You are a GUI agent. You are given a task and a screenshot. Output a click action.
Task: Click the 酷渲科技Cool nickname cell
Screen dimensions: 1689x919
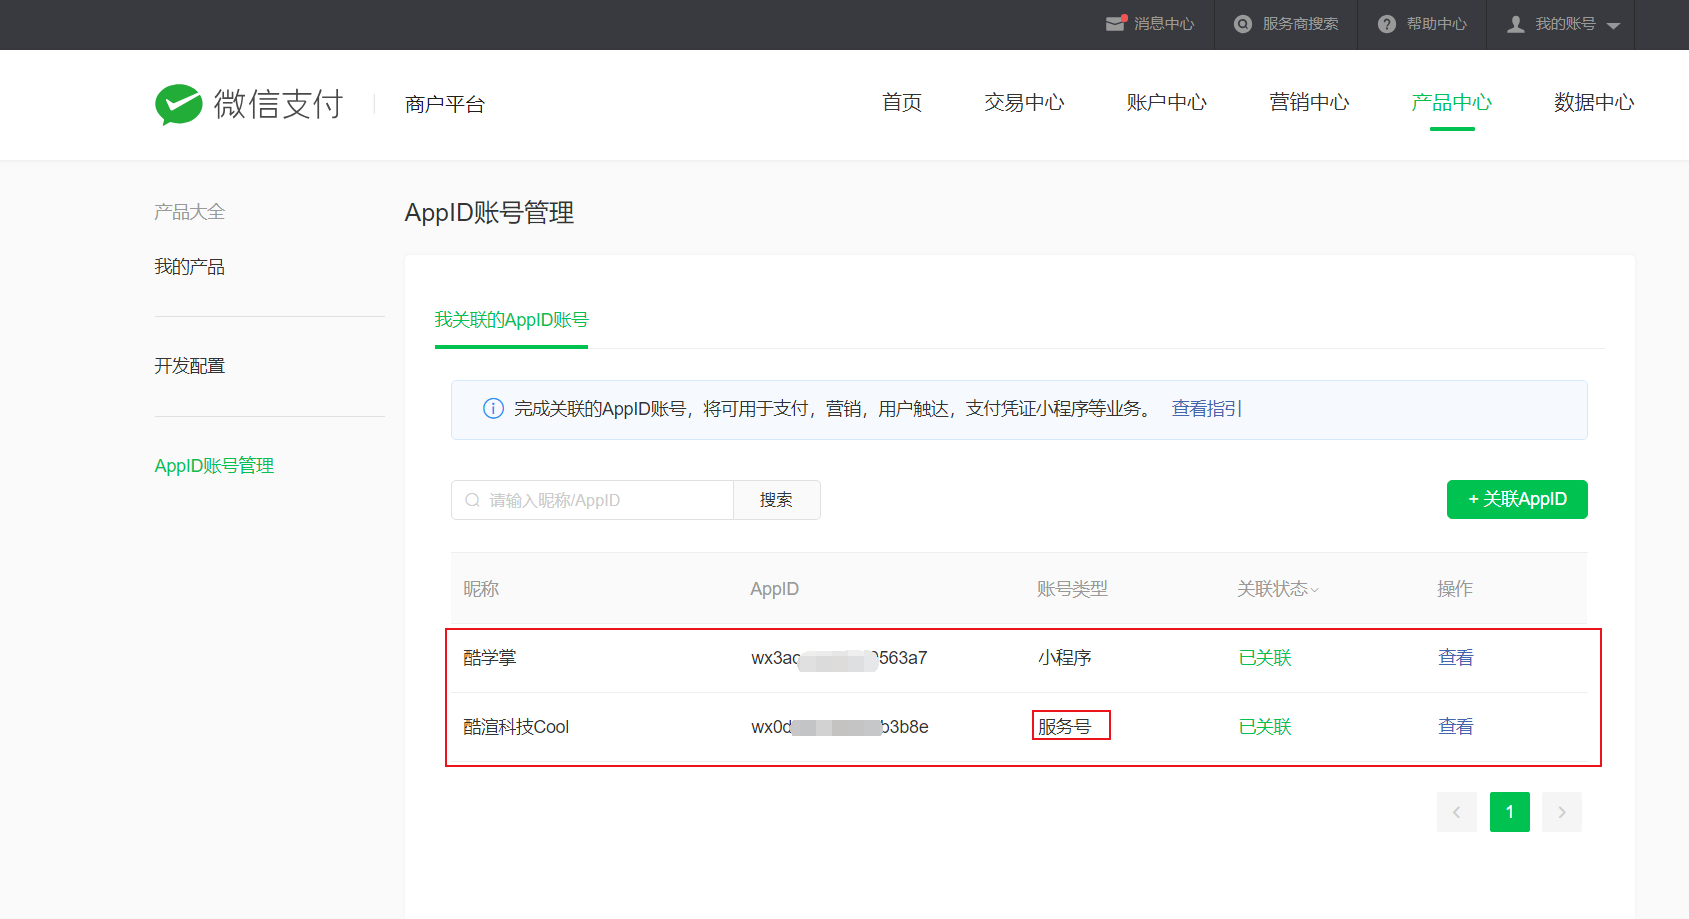click(516, 727)
